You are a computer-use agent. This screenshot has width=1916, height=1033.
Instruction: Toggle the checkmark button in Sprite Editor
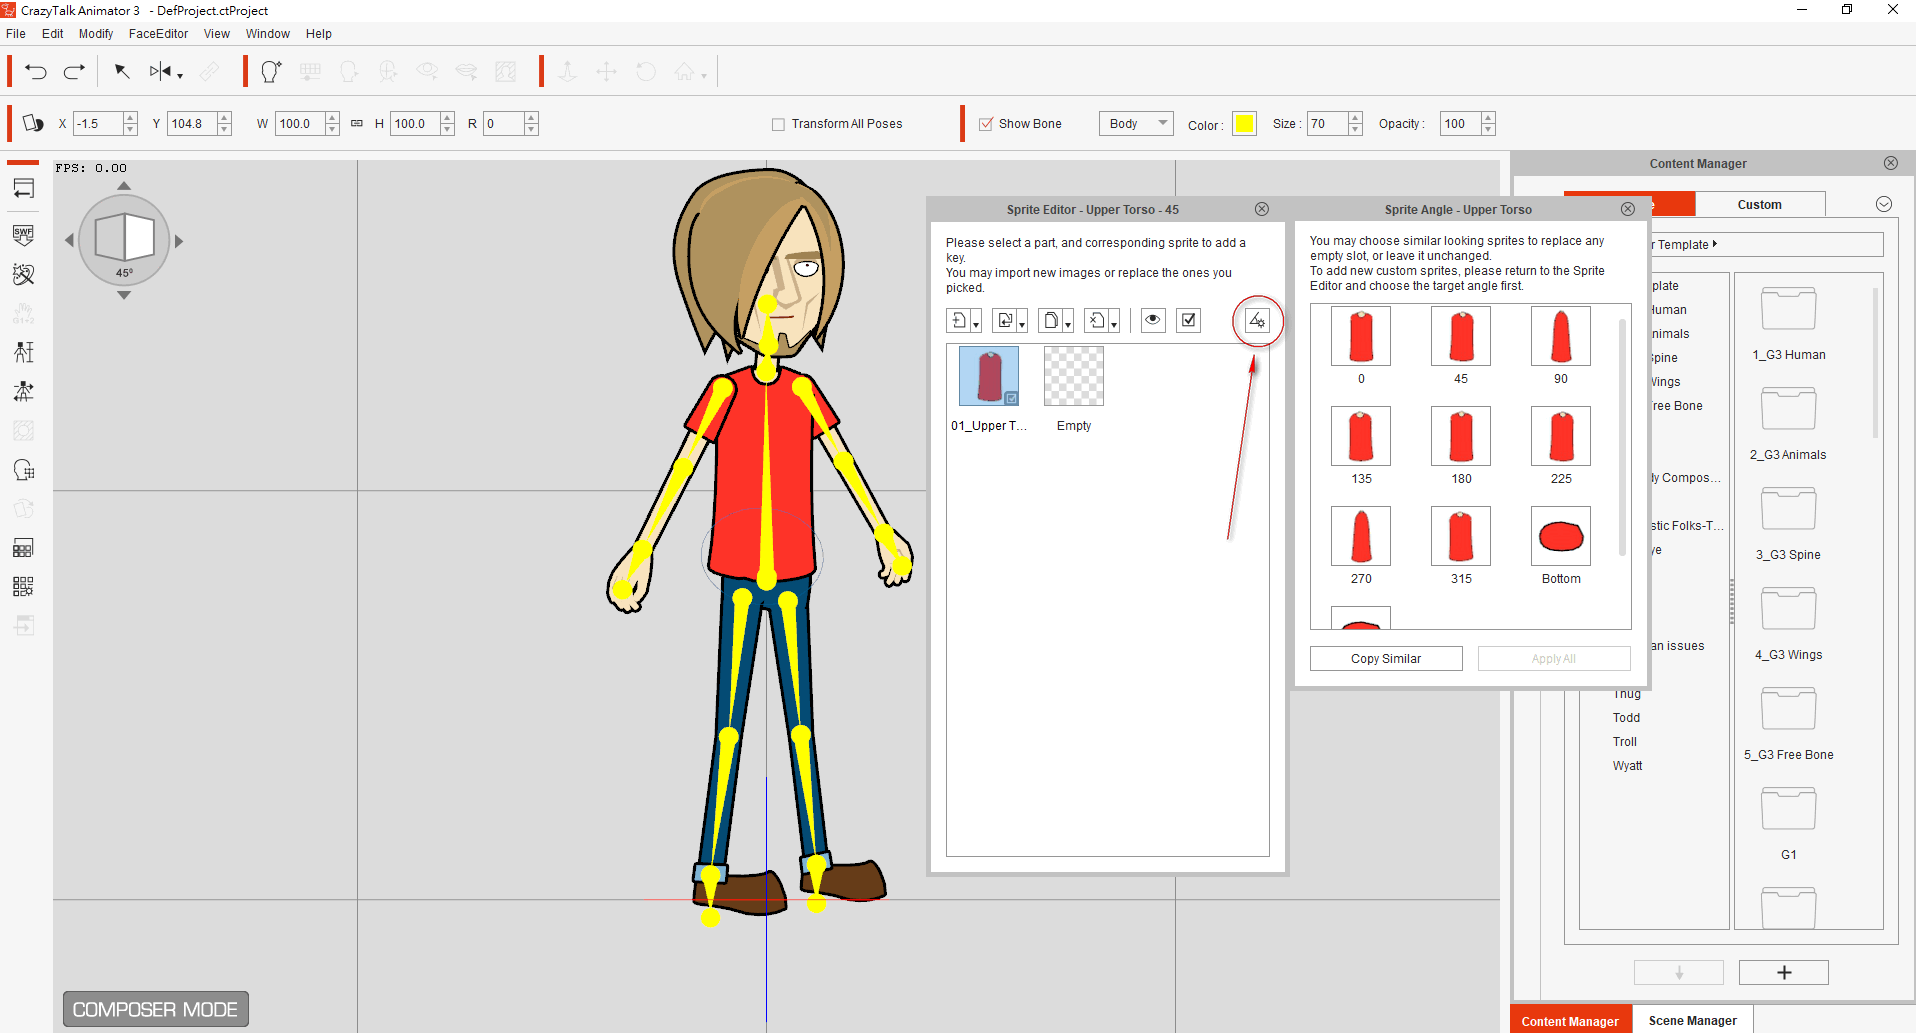(x=1188, y=320)
